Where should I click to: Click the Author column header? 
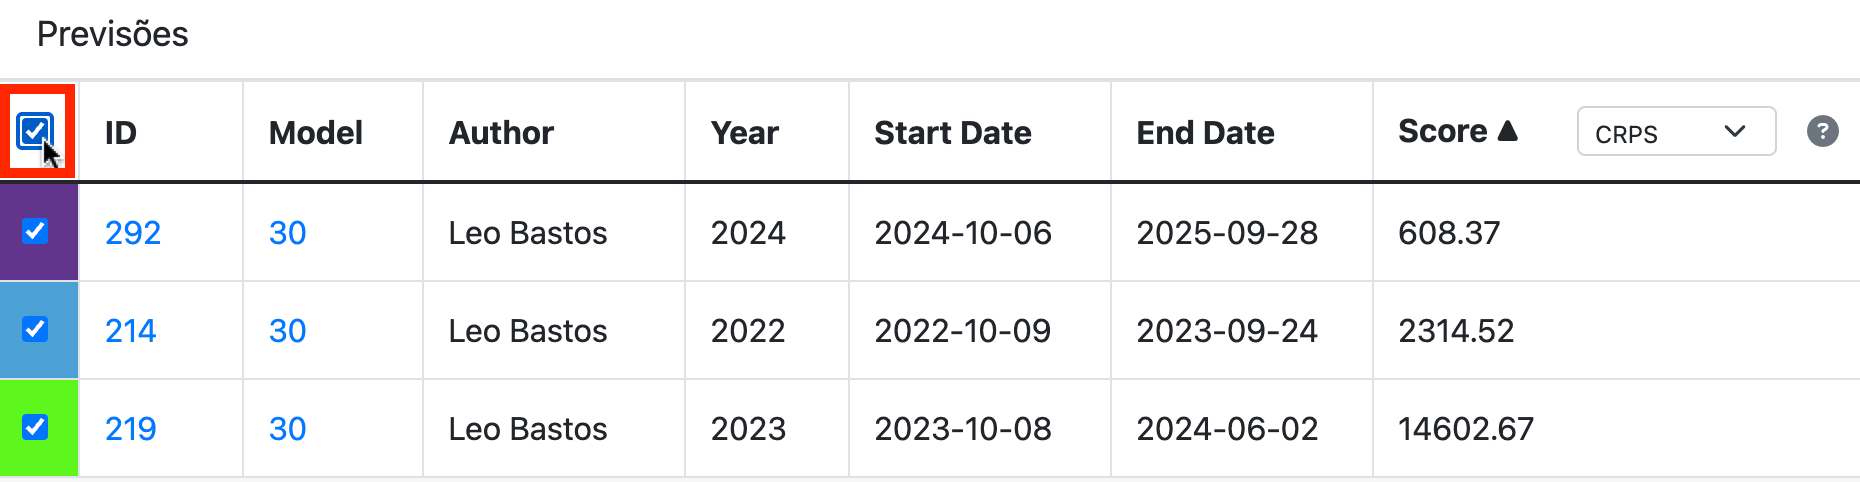coord(501,133)
